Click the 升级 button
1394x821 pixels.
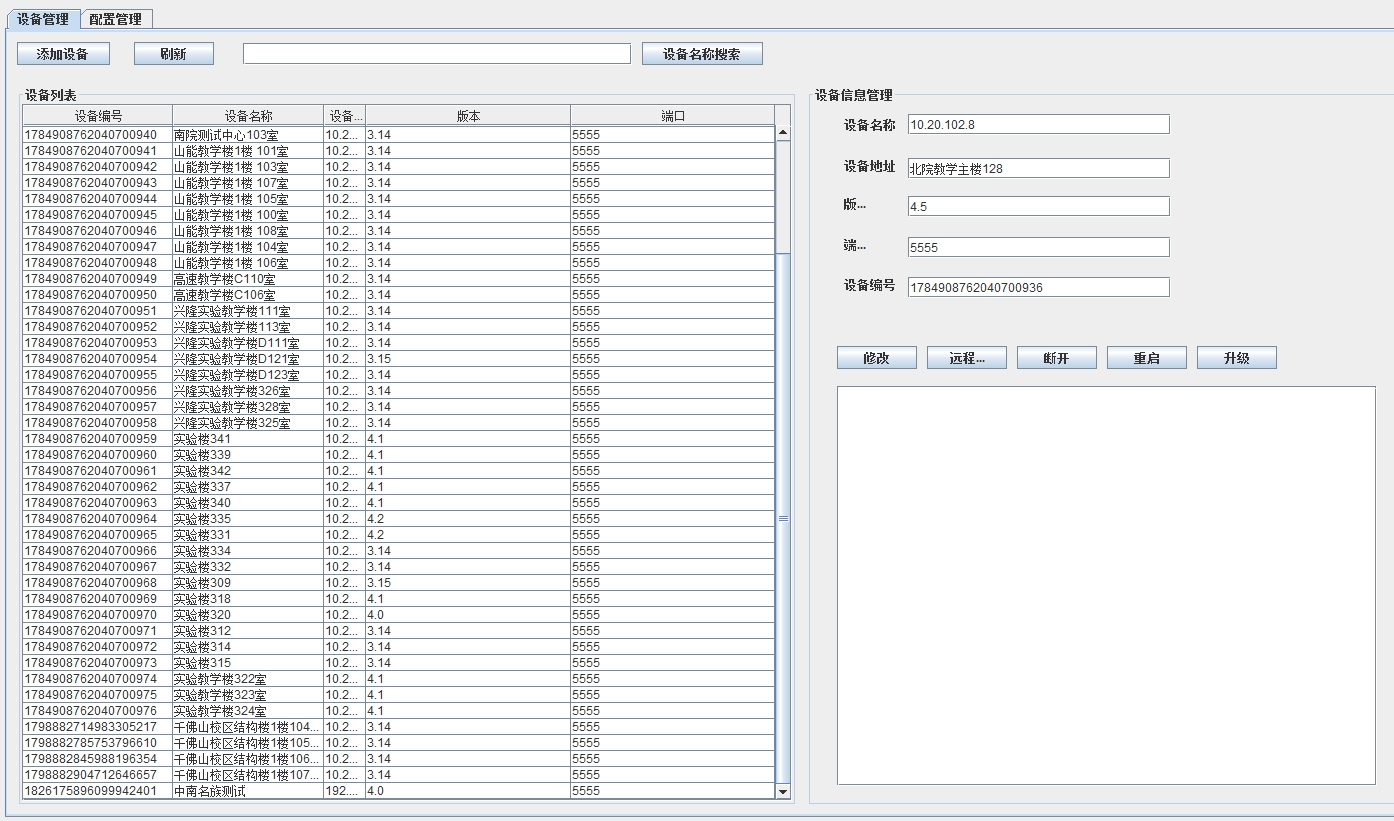(x=1236, y=358)
